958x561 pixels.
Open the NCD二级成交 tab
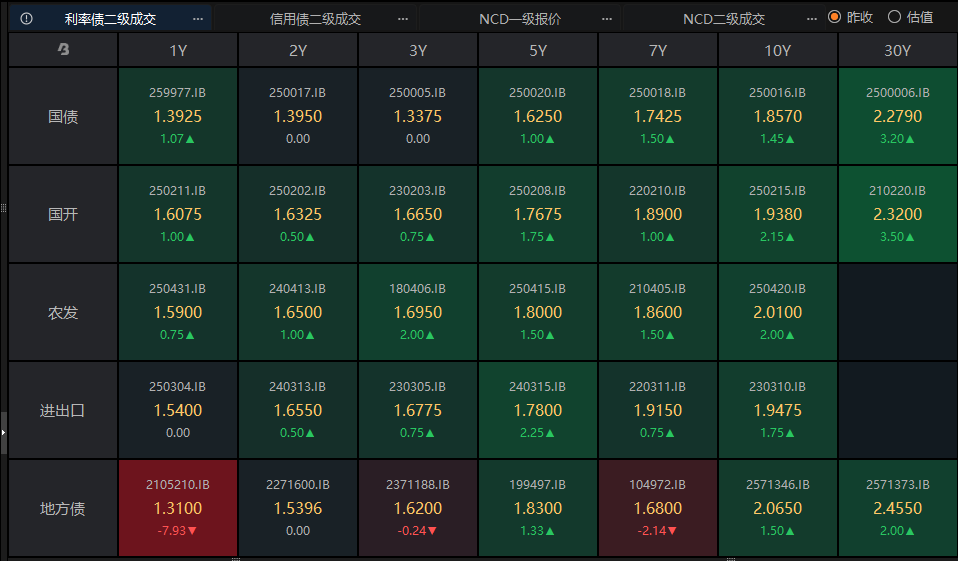(724, 18)
